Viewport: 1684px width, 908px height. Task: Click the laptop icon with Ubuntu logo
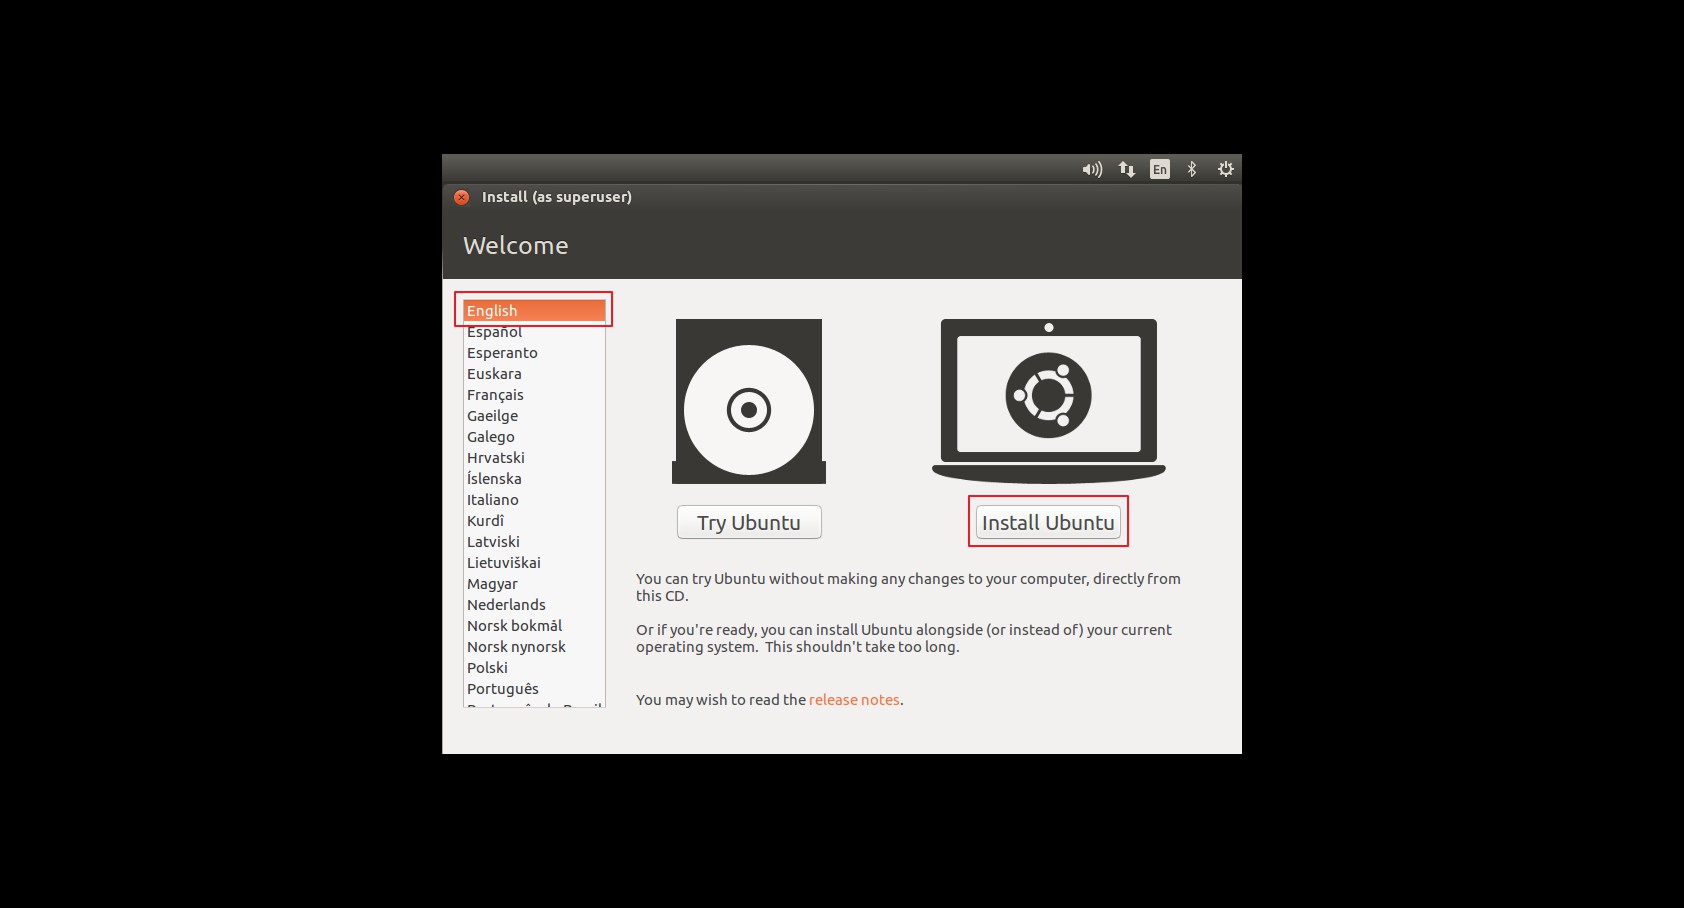(x=1048, y=396)
